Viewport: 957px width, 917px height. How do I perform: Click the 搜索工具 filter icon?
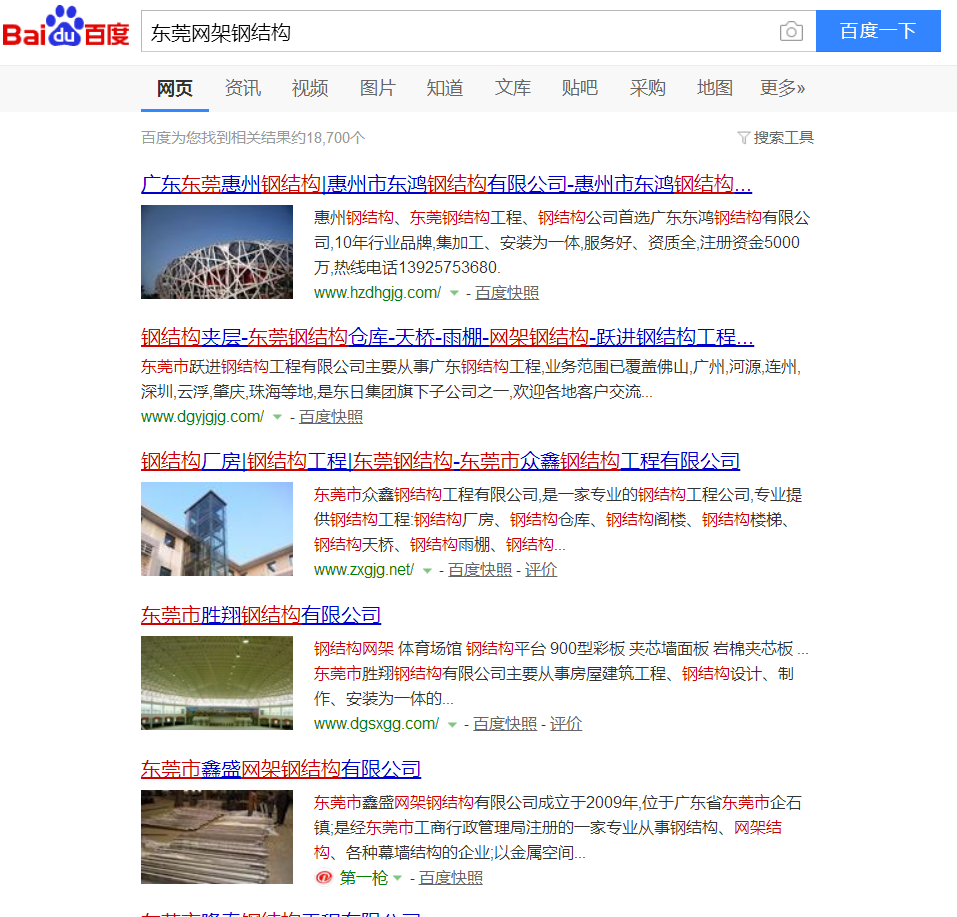(x=743, y=138)
